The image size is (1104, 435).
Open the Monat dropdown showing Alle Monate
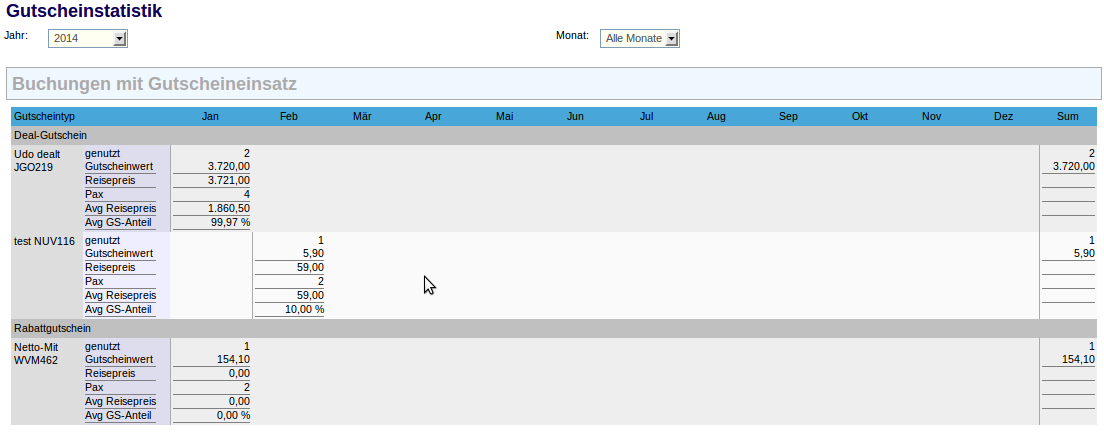click(640, 39)
